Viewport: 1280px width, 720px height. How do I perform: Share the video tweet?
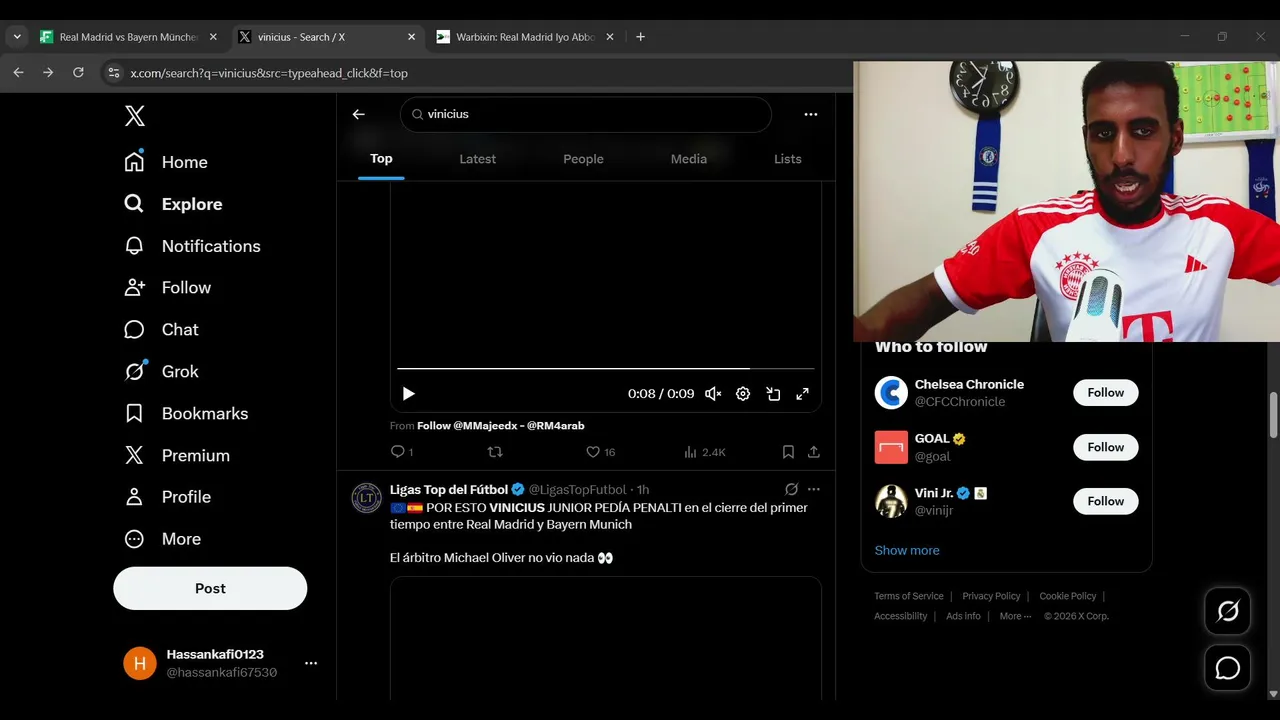pyautogui.click(x=814, y=452)
